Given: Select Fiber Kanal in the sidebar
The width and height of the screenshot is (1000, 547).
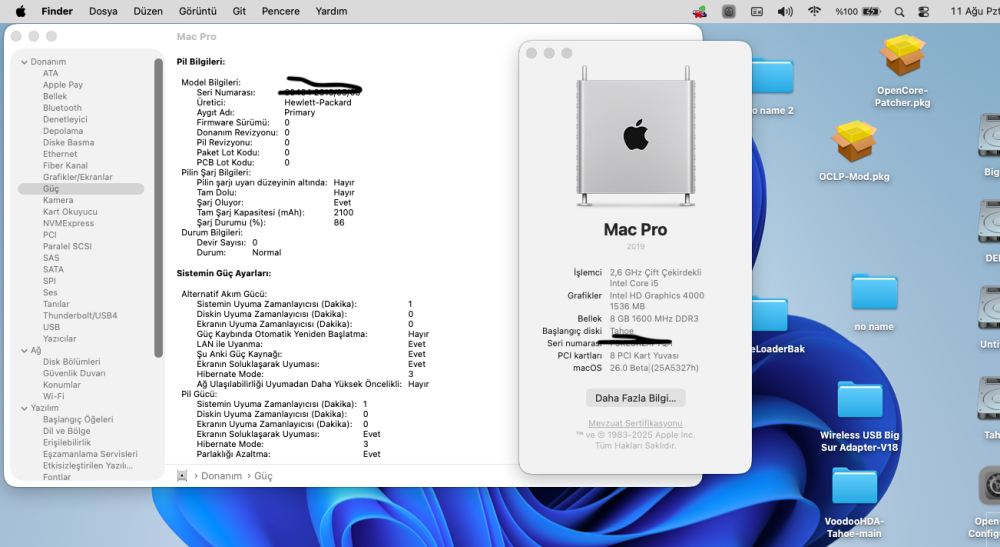Looking at the screenshot, I should pos(65,165).
